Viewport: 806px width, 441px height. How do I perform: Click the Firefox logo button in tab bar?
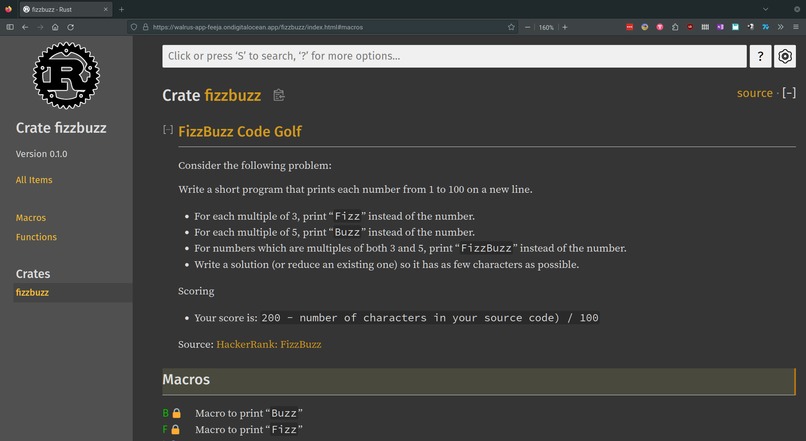[8, 9]
